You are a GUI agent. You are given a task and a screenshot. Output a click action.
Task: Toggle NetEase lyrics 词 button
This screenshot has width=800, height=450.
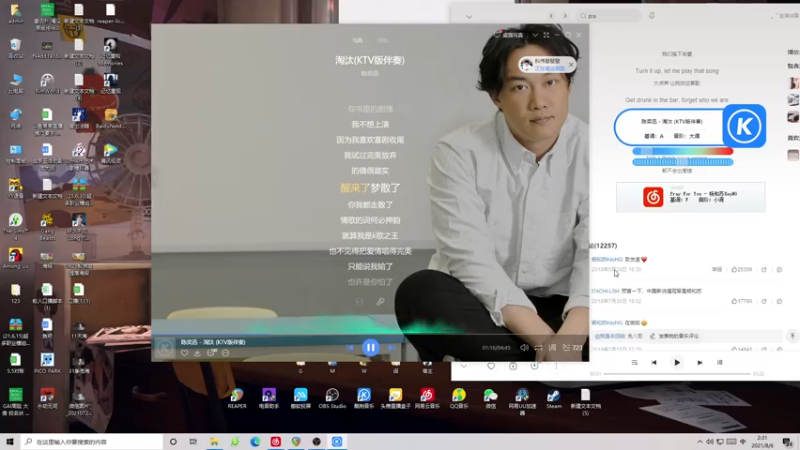click(719, 362)
